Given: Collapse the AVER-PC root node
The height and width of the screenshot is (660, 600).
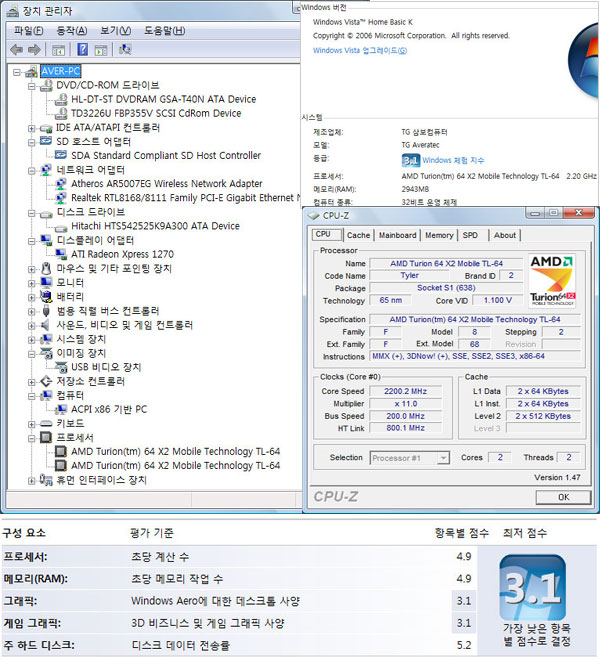Looking at the screenshot, I should click(16, 72).
